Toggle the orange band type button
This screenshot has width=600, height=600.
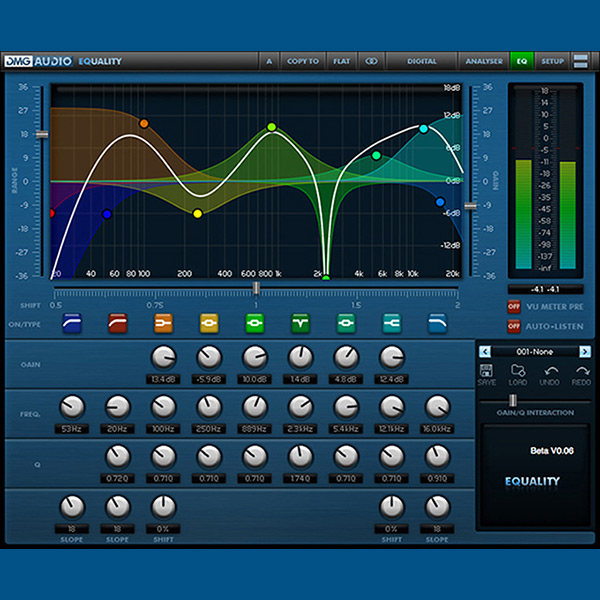click(163, 323)
